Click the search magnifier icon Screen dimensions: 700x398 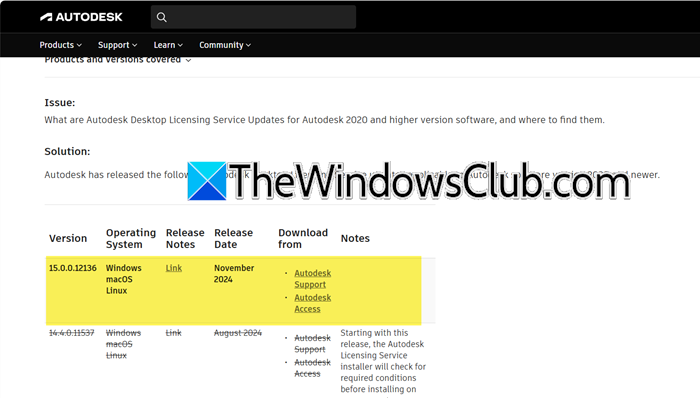(162, 17)
